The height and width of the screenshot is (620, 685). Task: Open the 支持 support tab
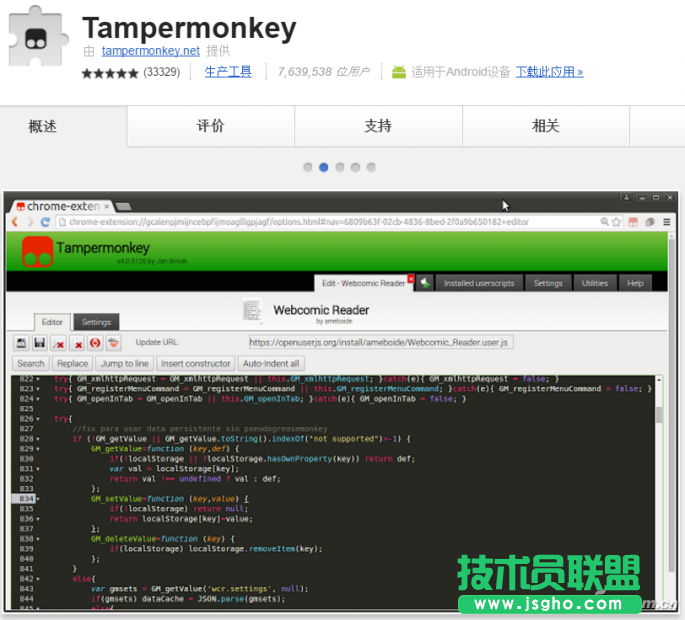pos(378,126)
